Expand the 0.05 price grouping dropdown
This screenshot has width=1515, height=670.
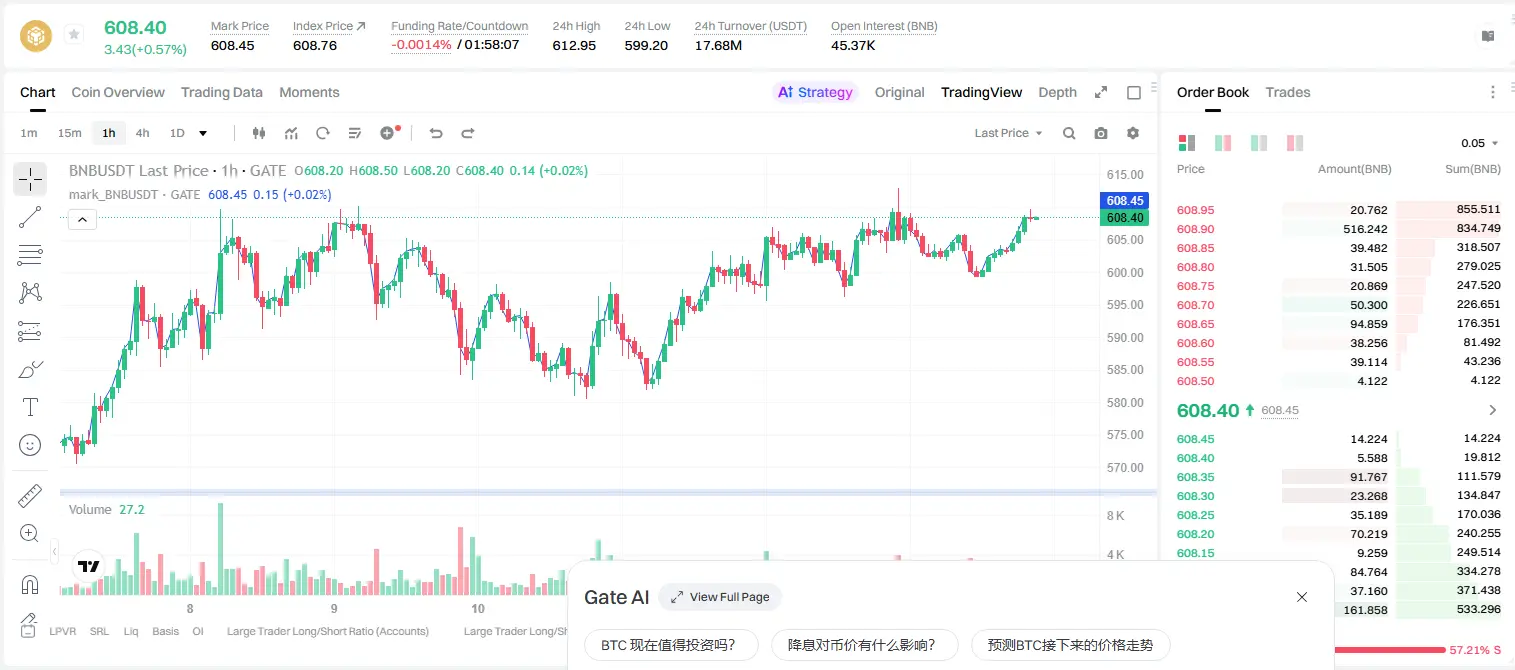[1480, 143]
